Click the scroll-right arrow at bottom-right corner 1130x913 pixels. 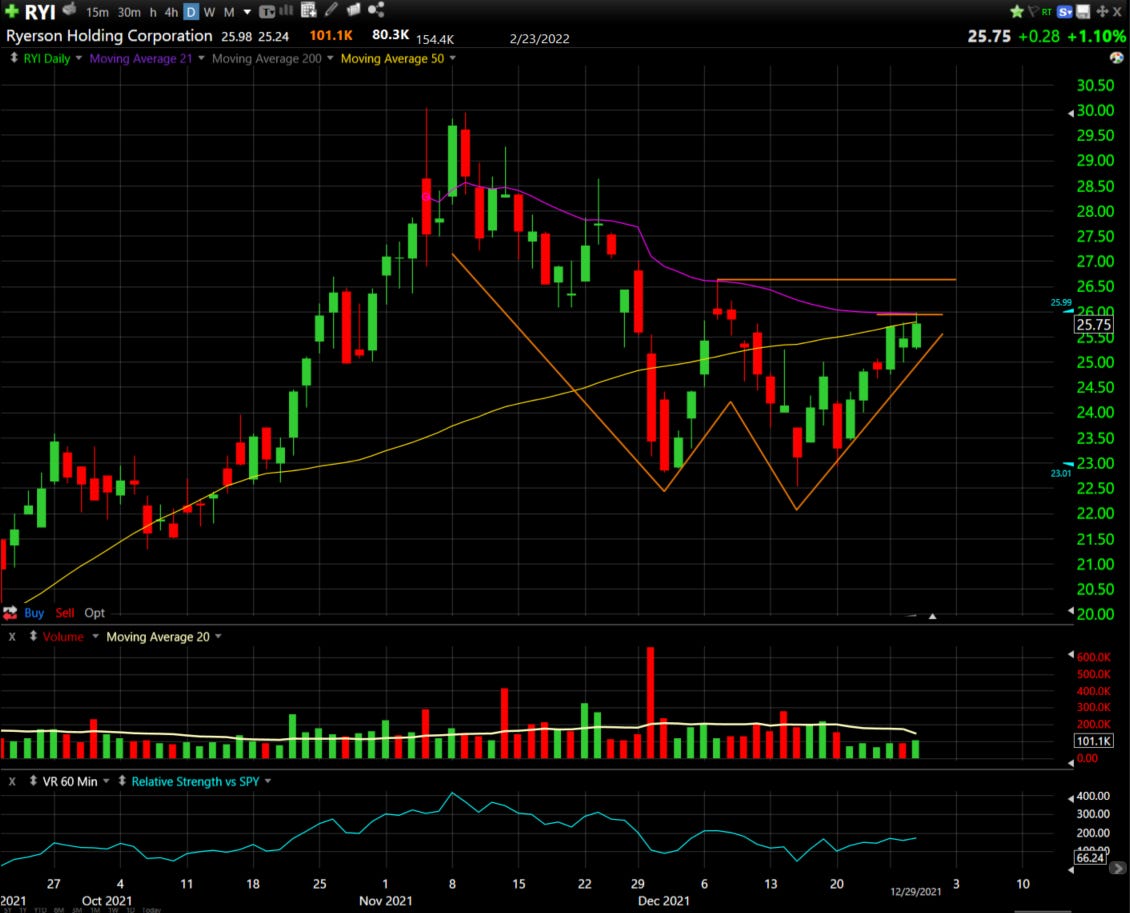(x=1118, y=868)
